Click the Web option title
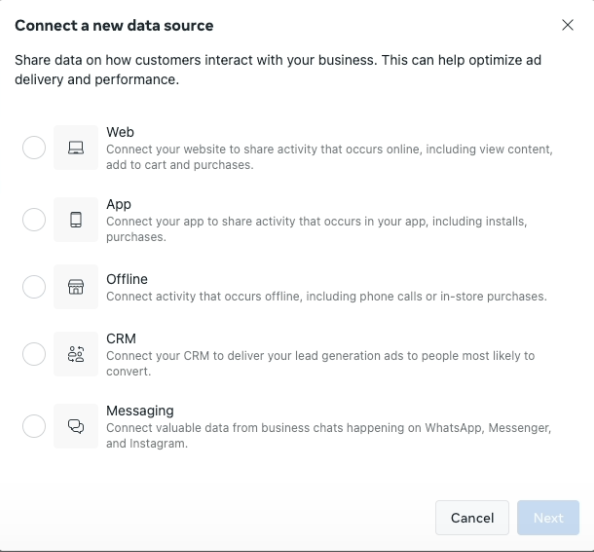The width and height of the screenshot is (594, 552). 120,132
